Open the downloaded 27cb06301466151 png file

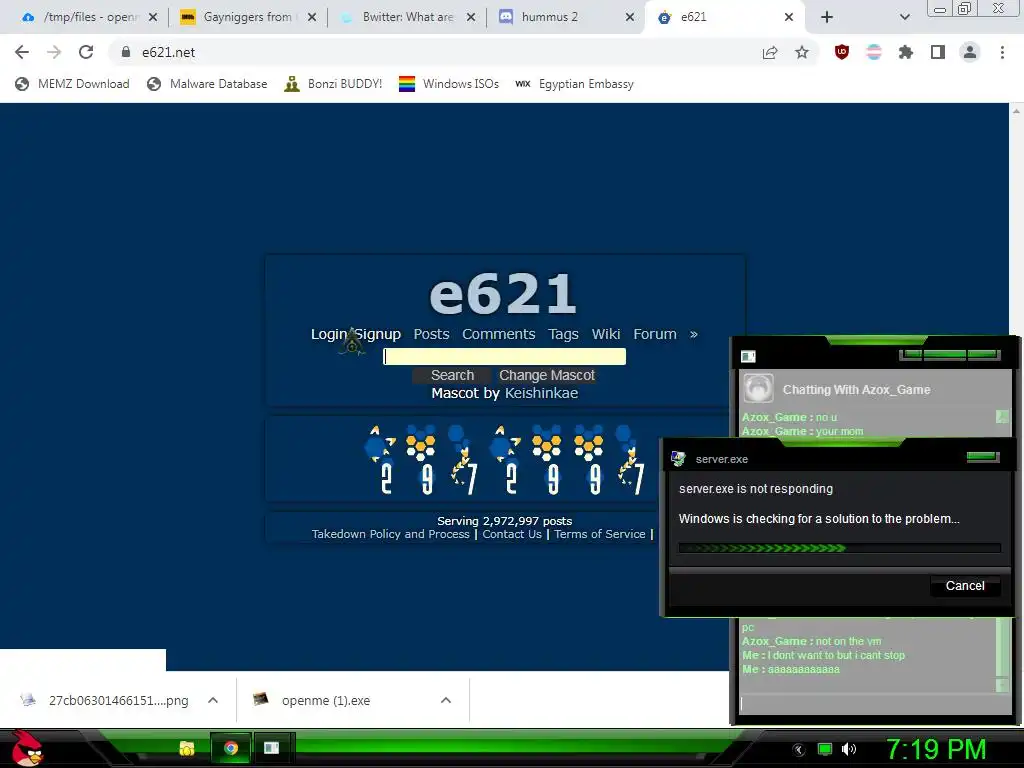pos(106,700)
